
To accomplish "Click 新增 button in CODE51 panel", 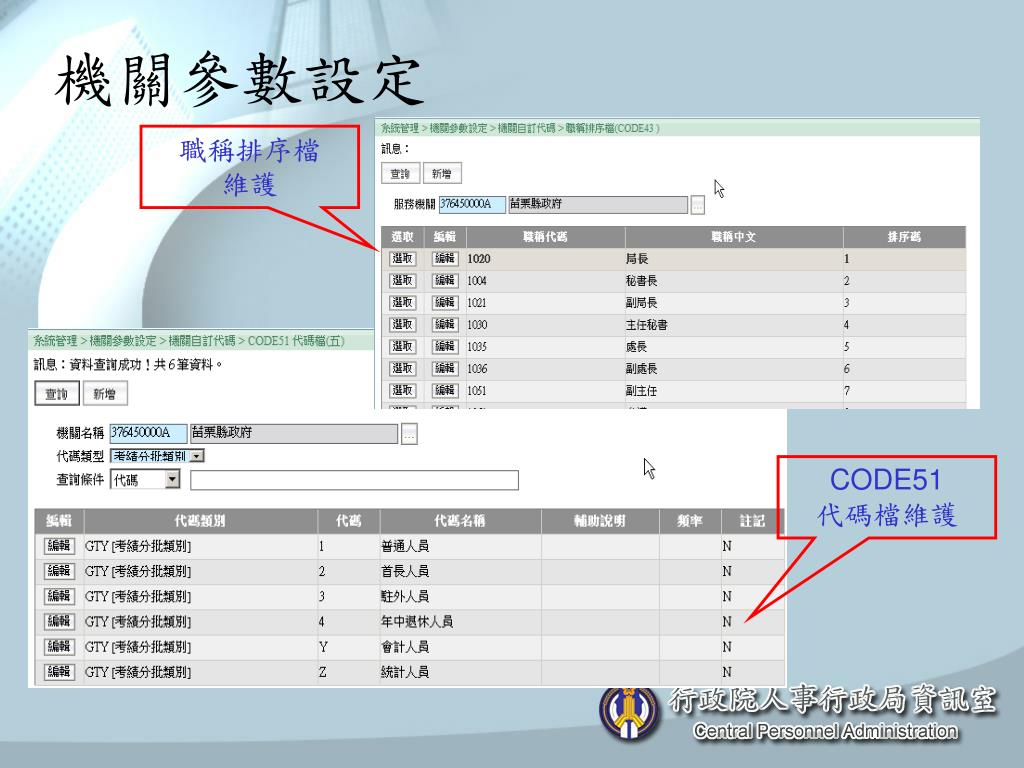I will point(104,394).
